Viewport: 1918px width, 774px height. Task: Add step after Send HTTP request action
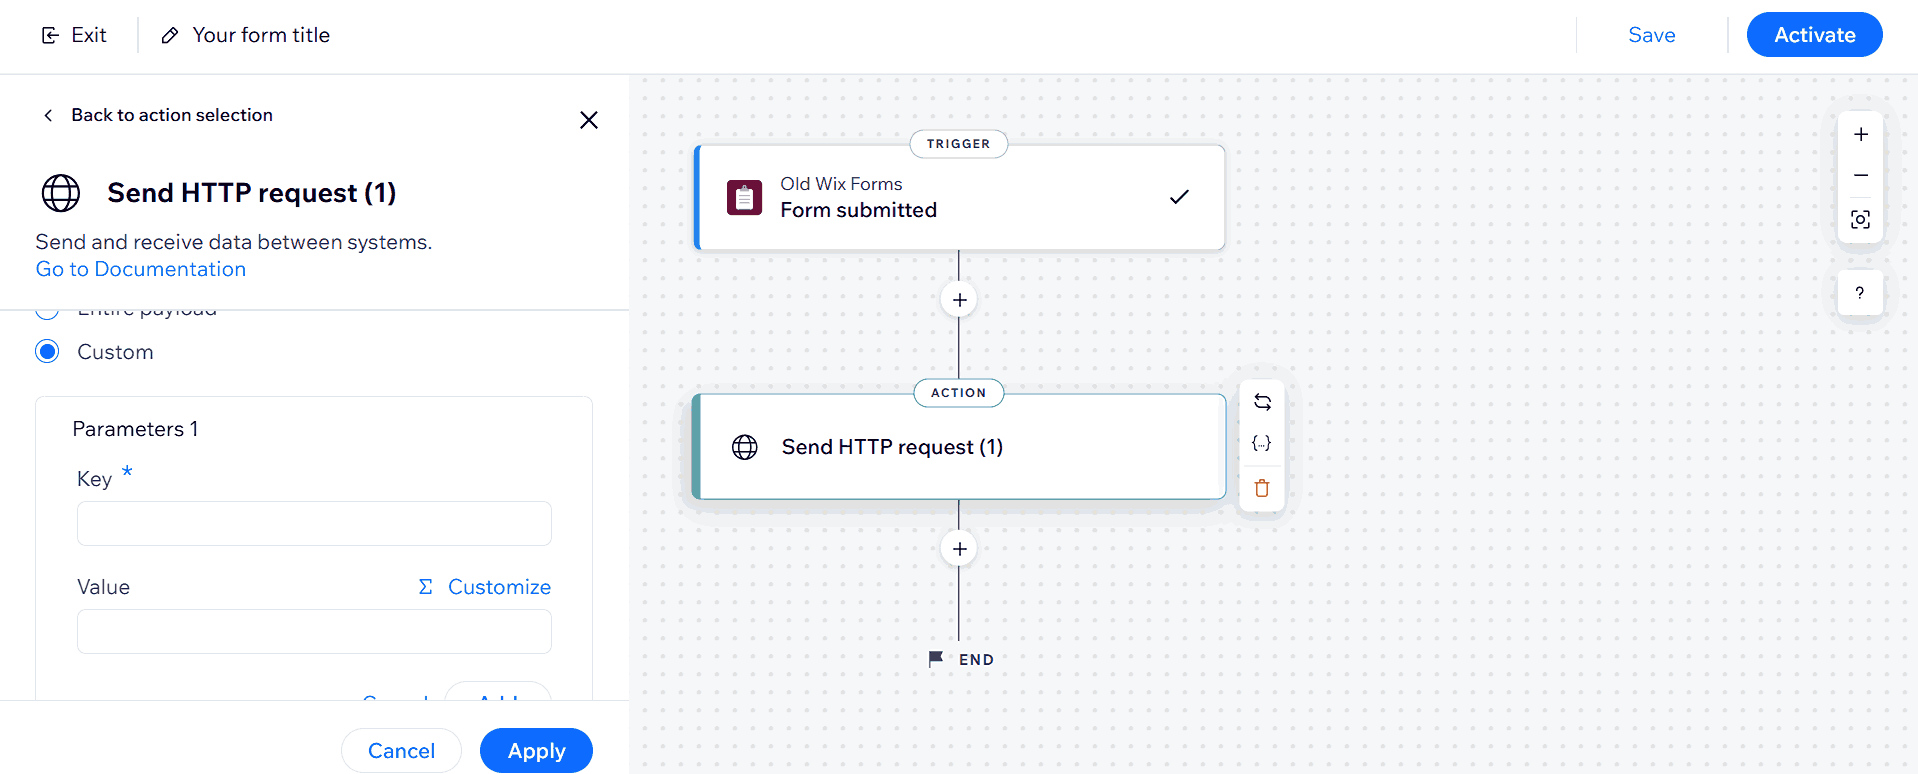coord(959,549)
